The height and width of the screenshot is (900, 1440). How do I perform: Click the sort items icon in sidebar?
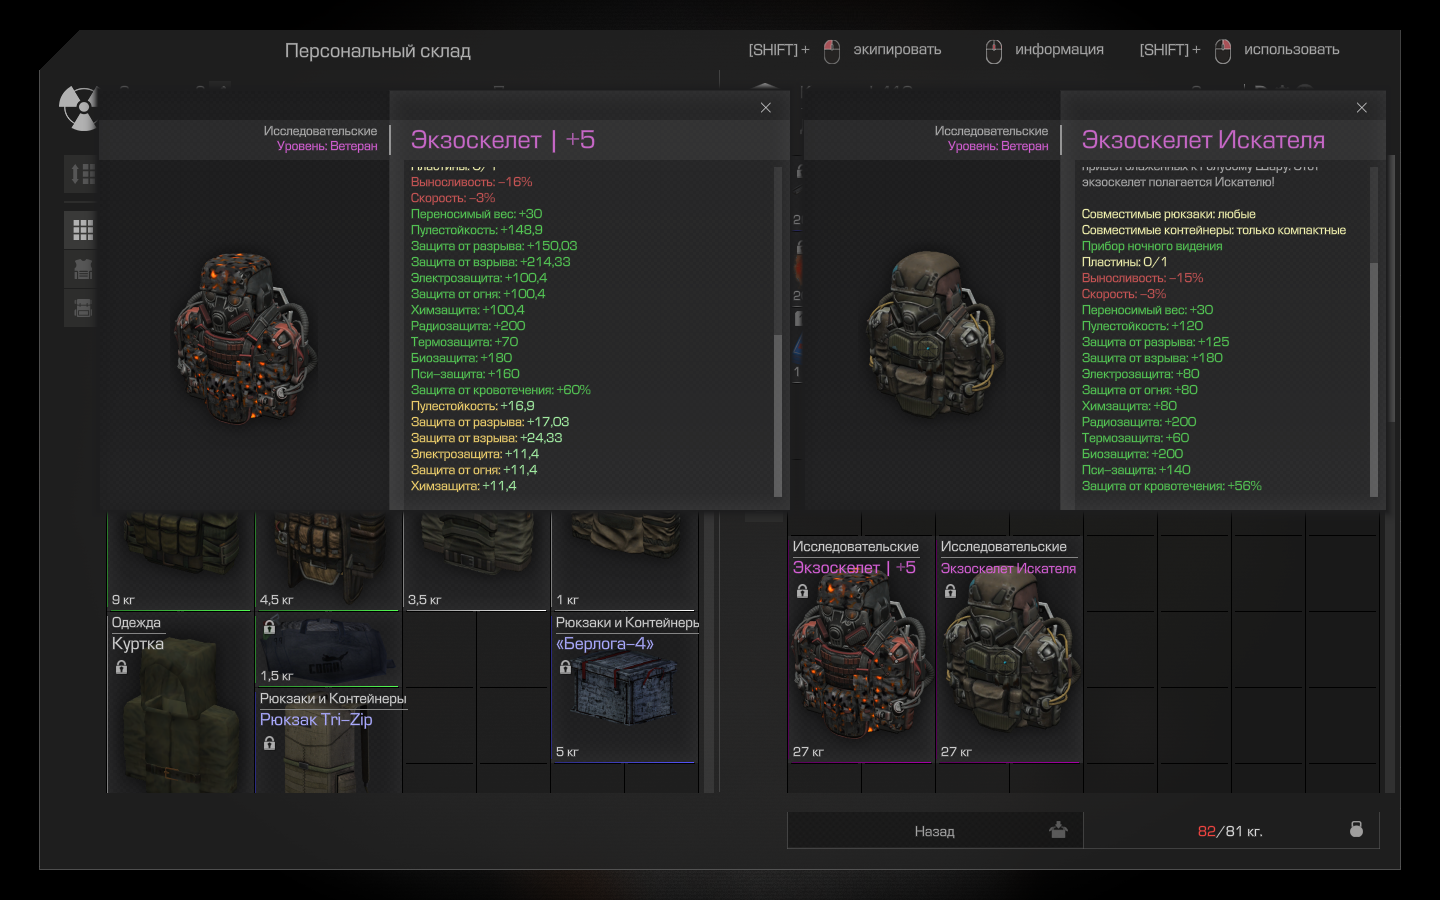(82, 174)
